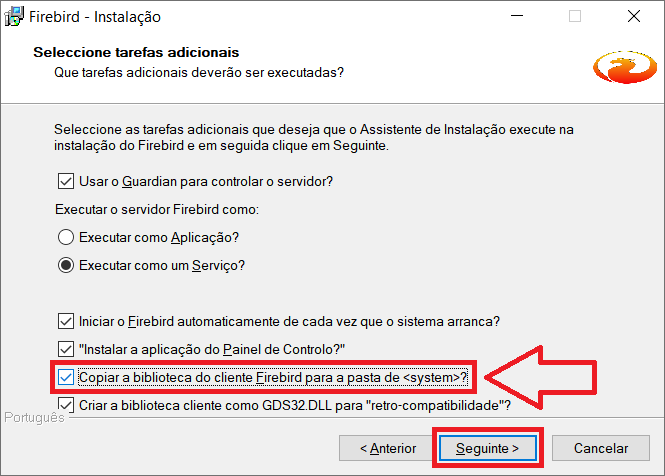Image resolution: width=665 pixels, height=476 pixels.
Task: Minimize the Firebird installer window
Action: point(516,17)
